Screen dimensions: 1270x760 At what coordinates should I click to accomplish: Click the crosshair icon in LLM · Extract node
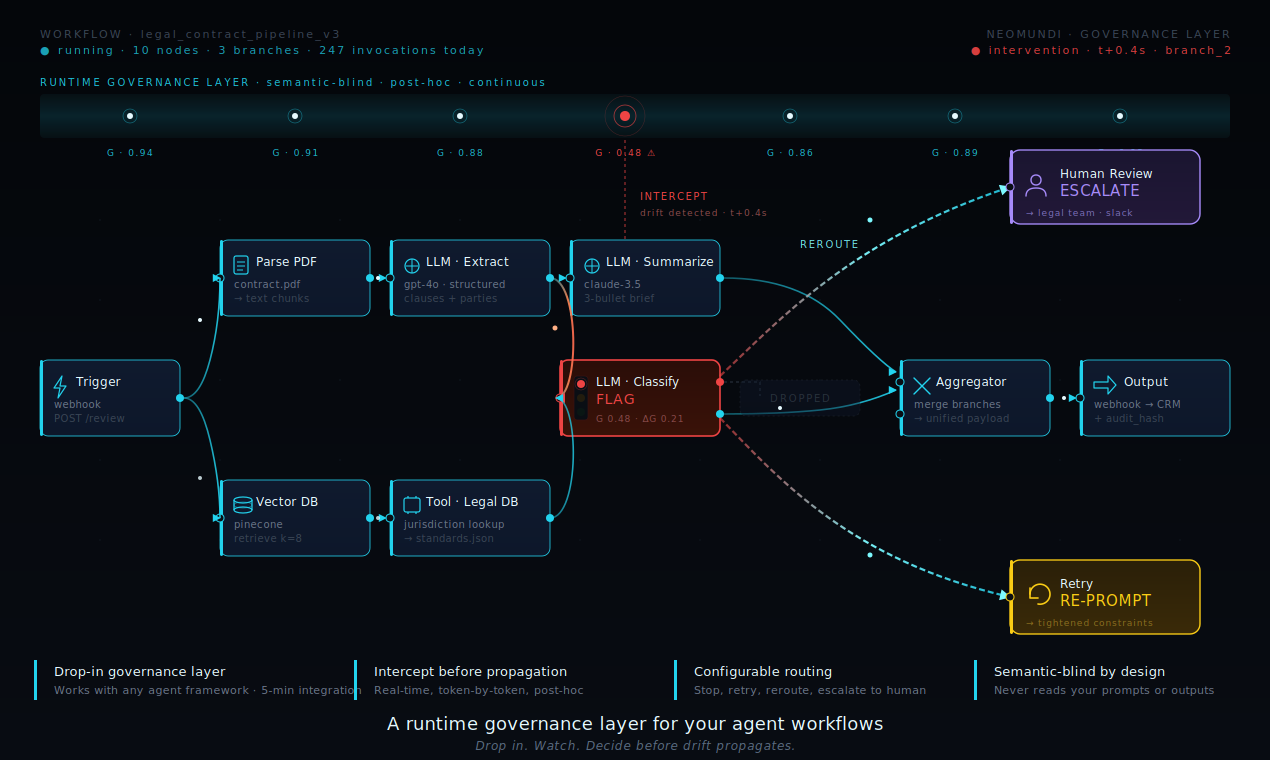tap(412, 266)
